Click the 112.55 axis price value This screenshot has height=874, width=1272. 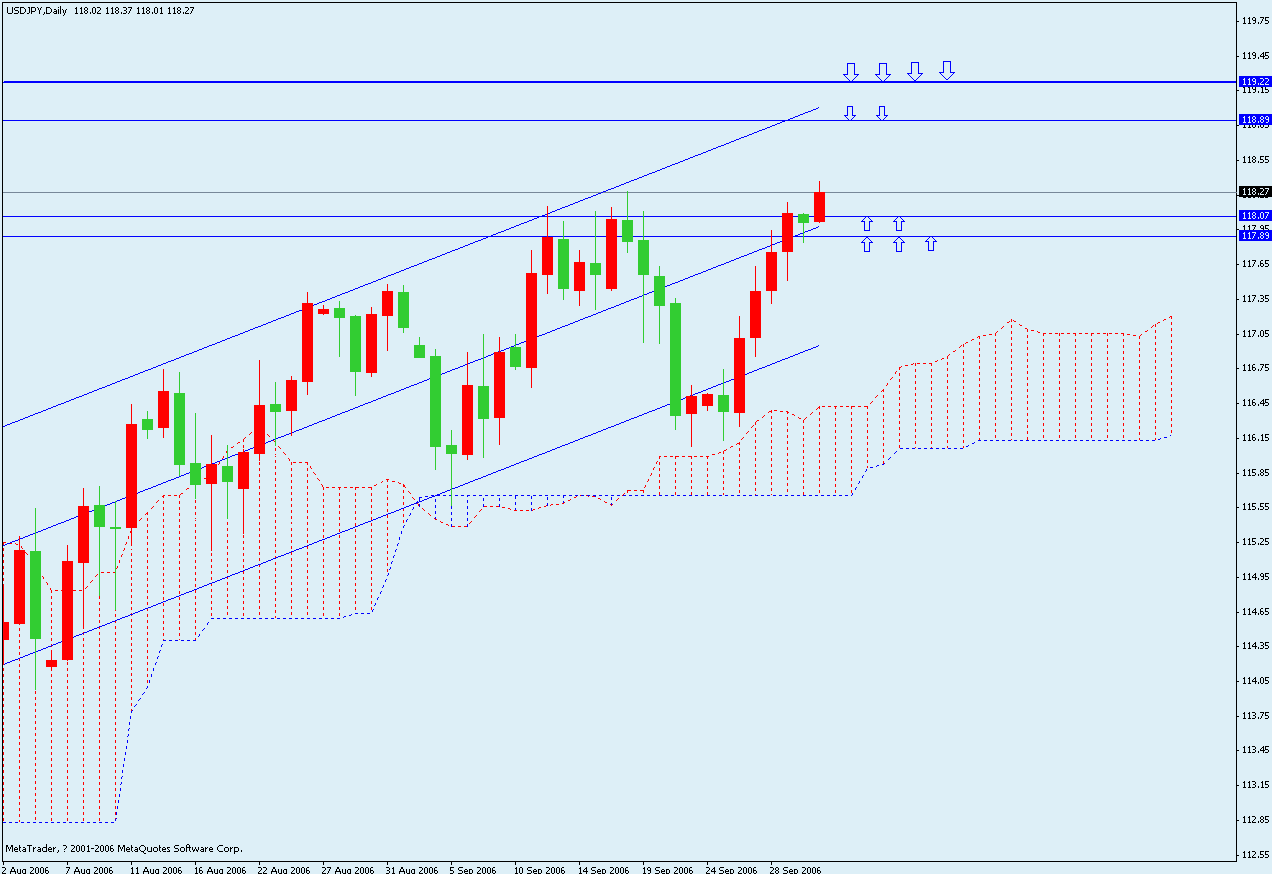pos(1255,855)
